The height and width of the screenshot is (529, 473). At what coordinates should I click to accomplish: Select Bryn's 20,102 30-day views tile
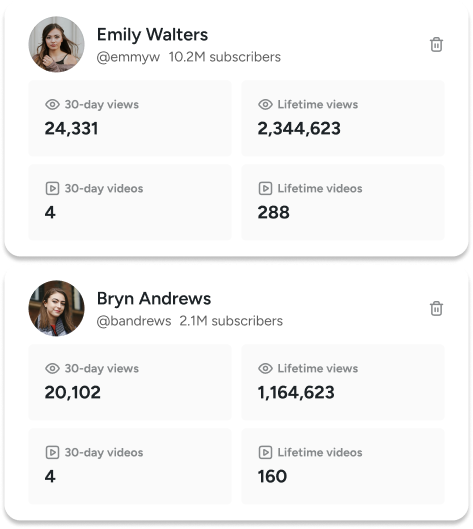(130, 382)
